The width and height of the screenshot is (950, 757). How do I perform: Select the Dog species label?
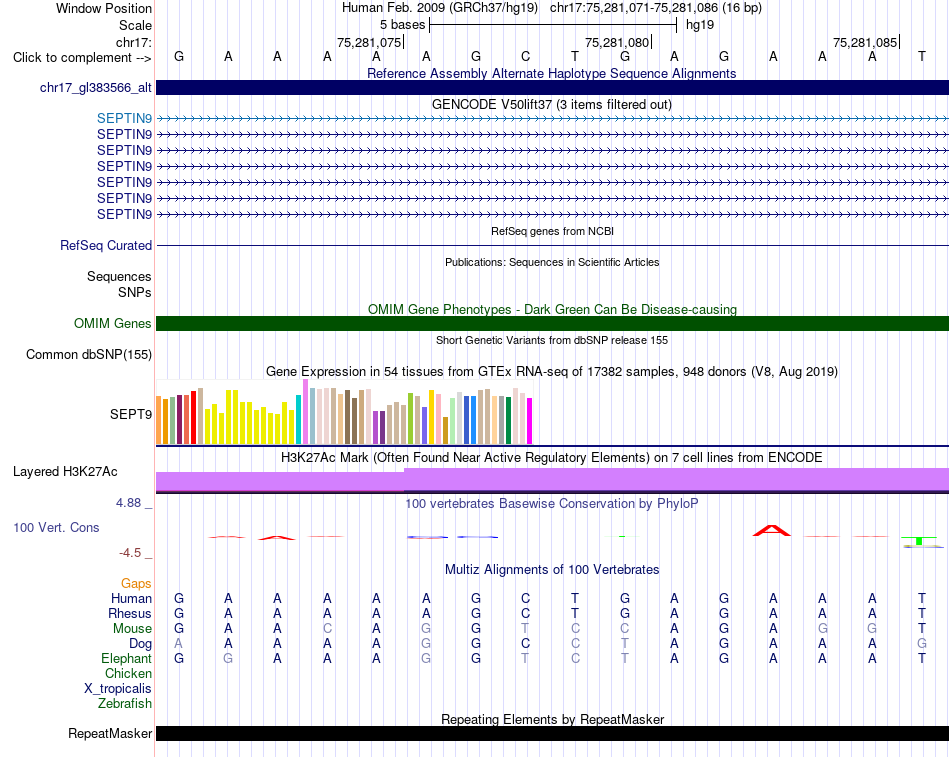pyautogui.click(x=140, y=644)
